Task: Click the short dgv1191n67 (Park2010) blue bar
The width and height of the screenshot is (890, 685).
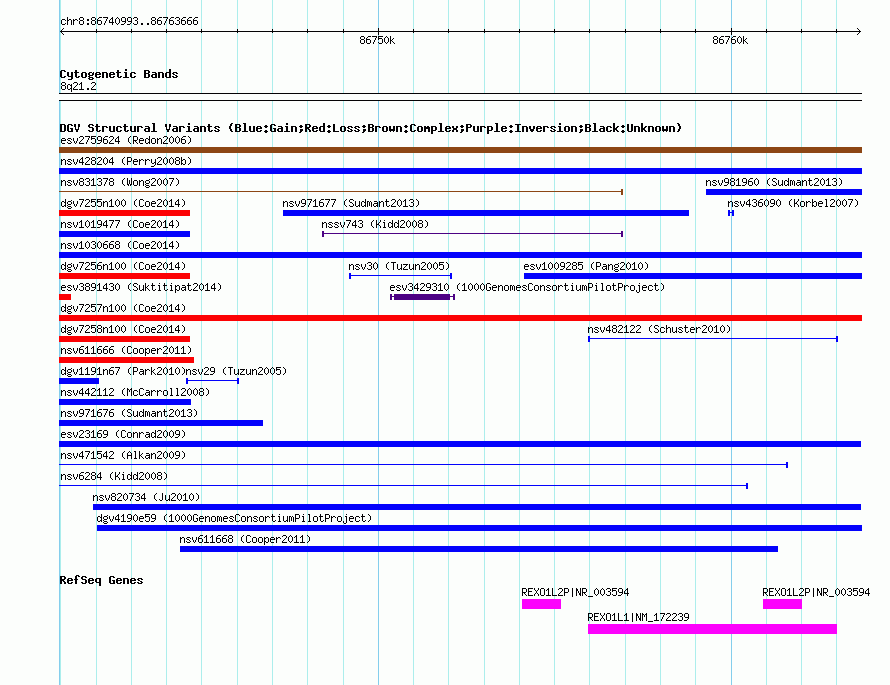Action: click(x=79, y=381)
